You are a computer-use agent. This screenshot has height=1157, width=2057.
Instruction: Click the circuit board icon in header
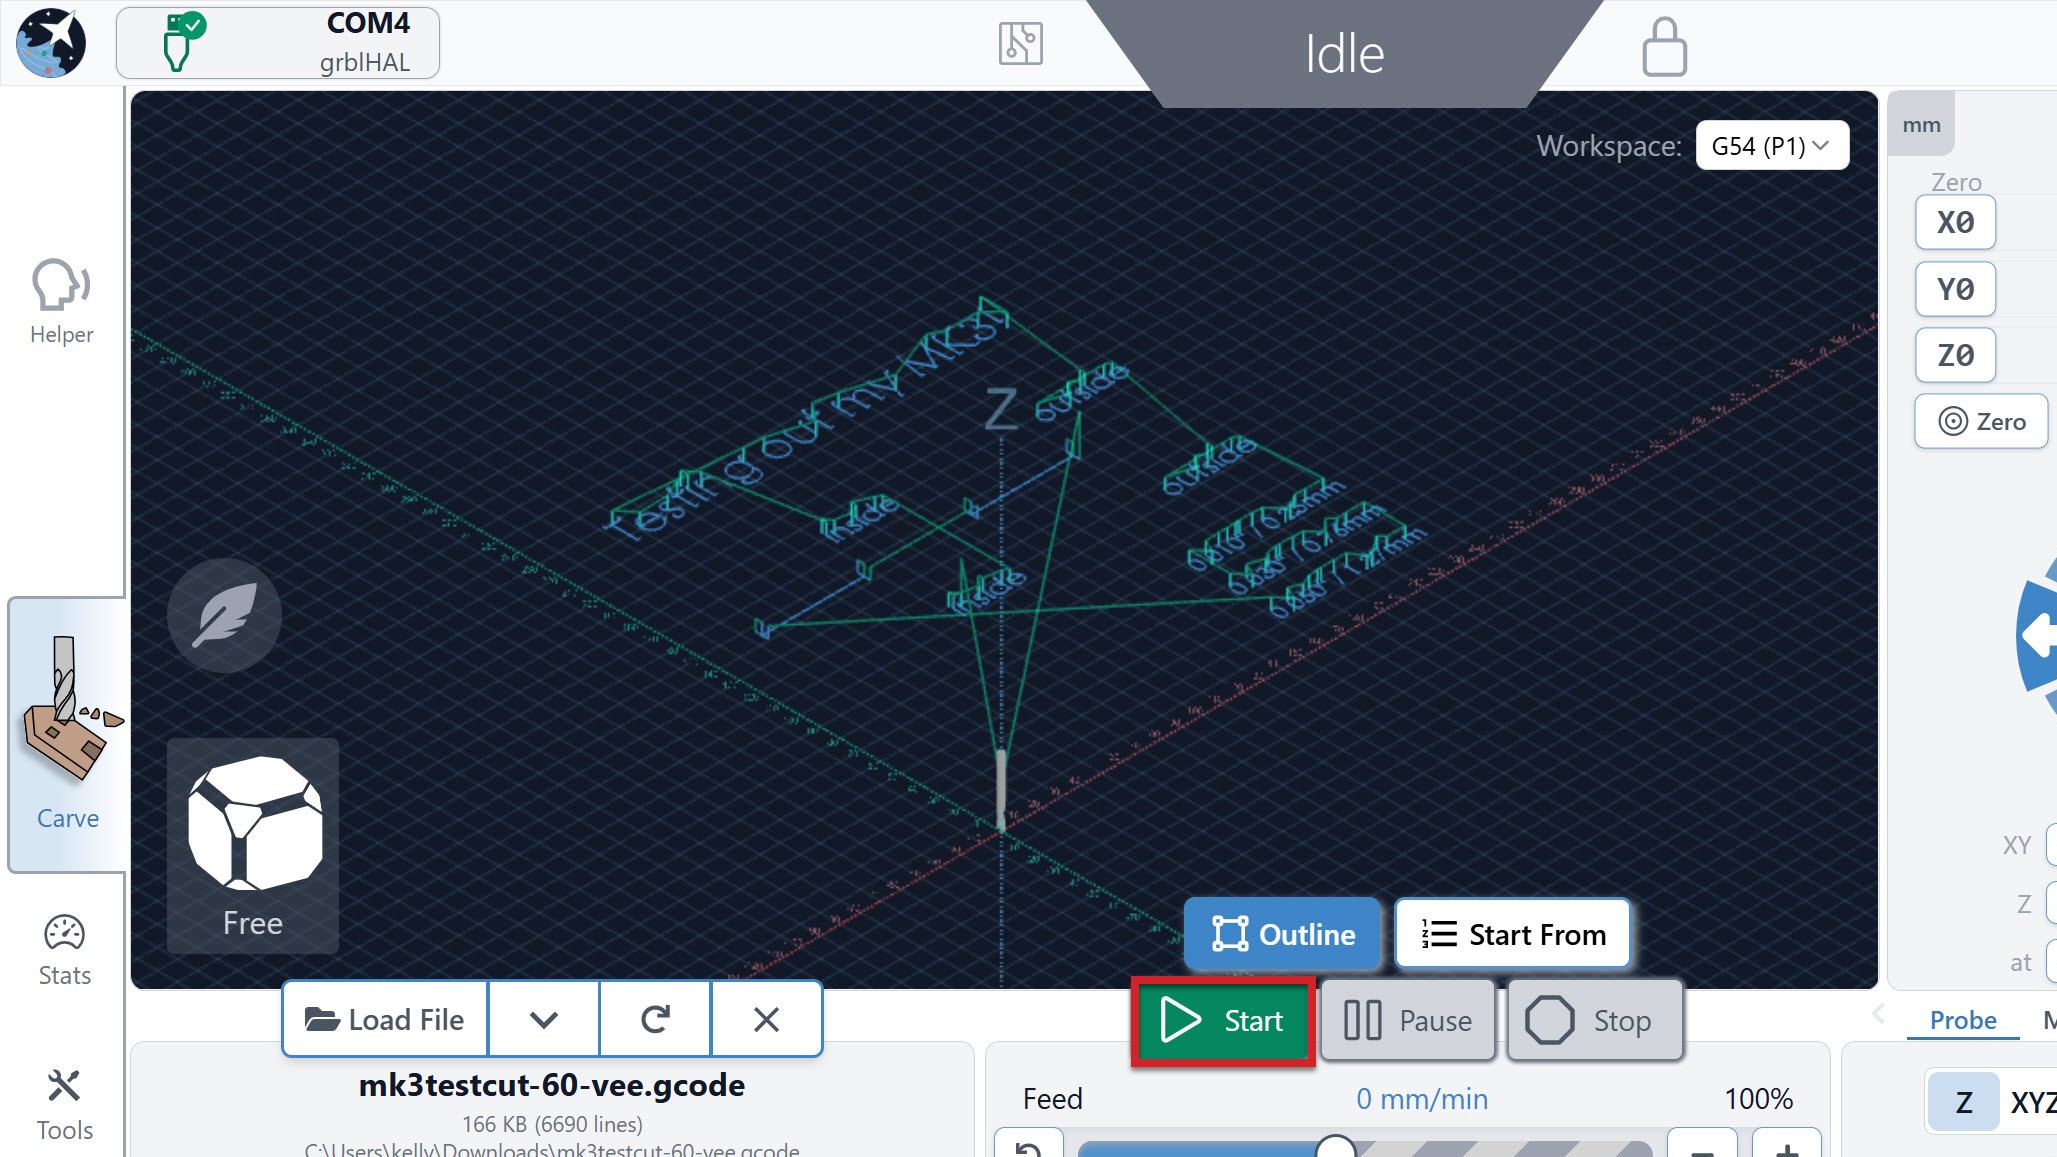pyautogui.click(x=1020, y=44)
